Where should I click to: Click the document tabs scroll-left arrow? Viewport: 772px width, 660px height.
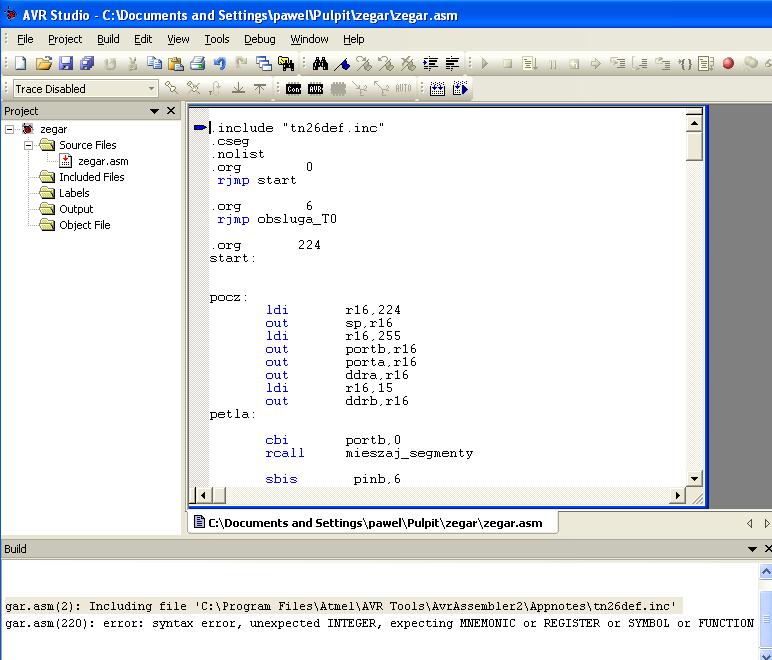coord(749,523)
